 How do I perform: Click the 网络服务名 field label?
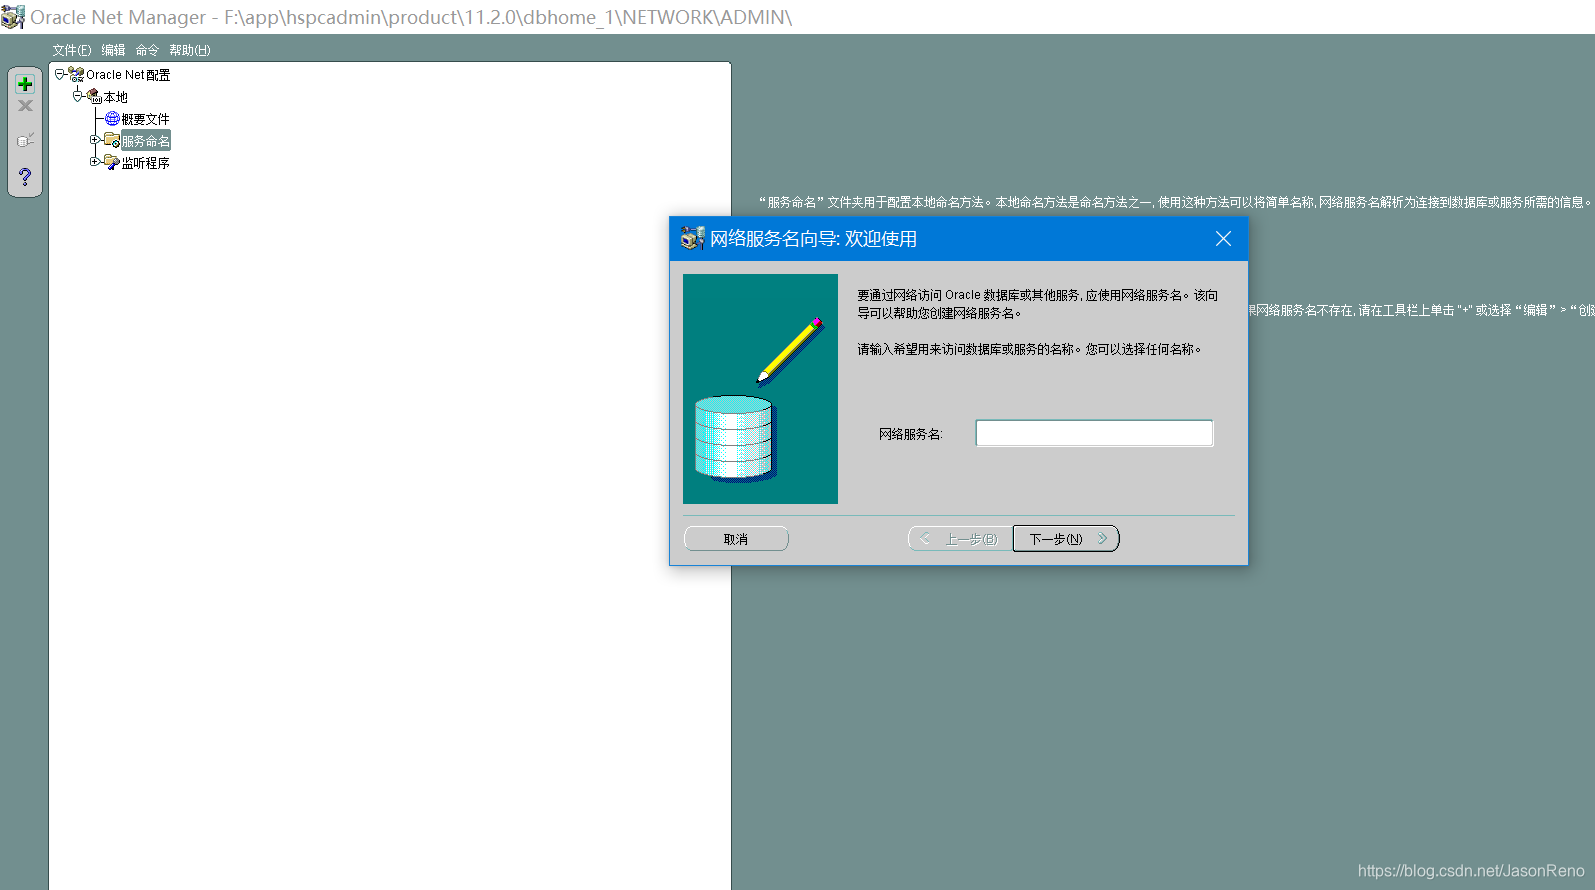pyautogui.click(x=910, y=434)
